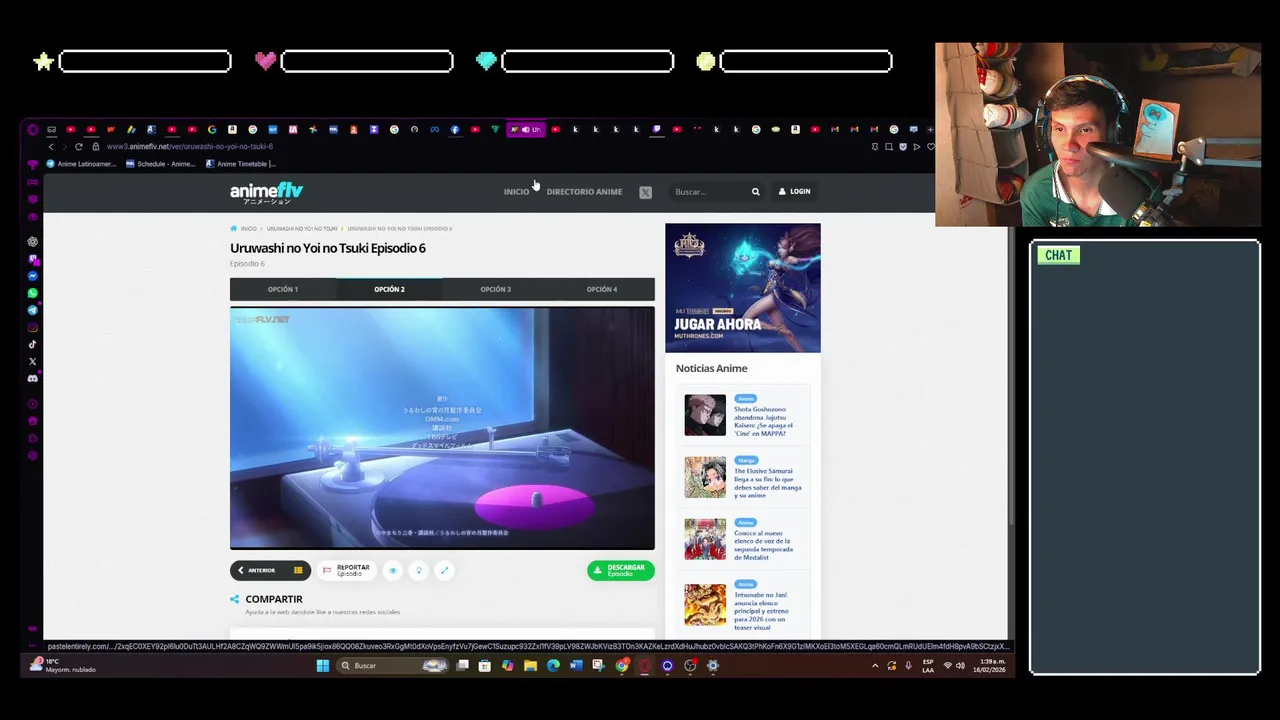Open the Schedule - Anime... bookmark

pyautogui.click(x=161, y=164)
